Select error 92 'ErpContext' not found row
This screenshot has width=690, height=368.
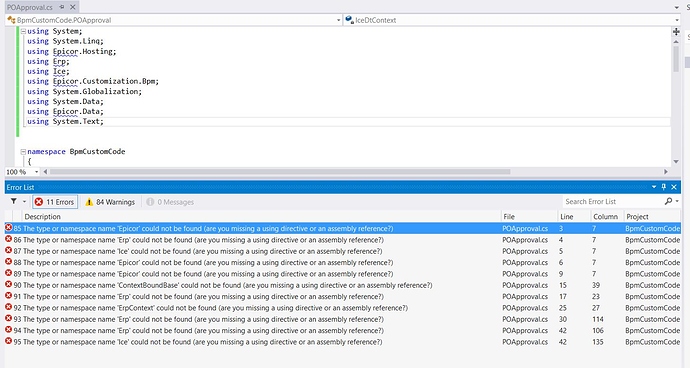click(x=343, y=308)
